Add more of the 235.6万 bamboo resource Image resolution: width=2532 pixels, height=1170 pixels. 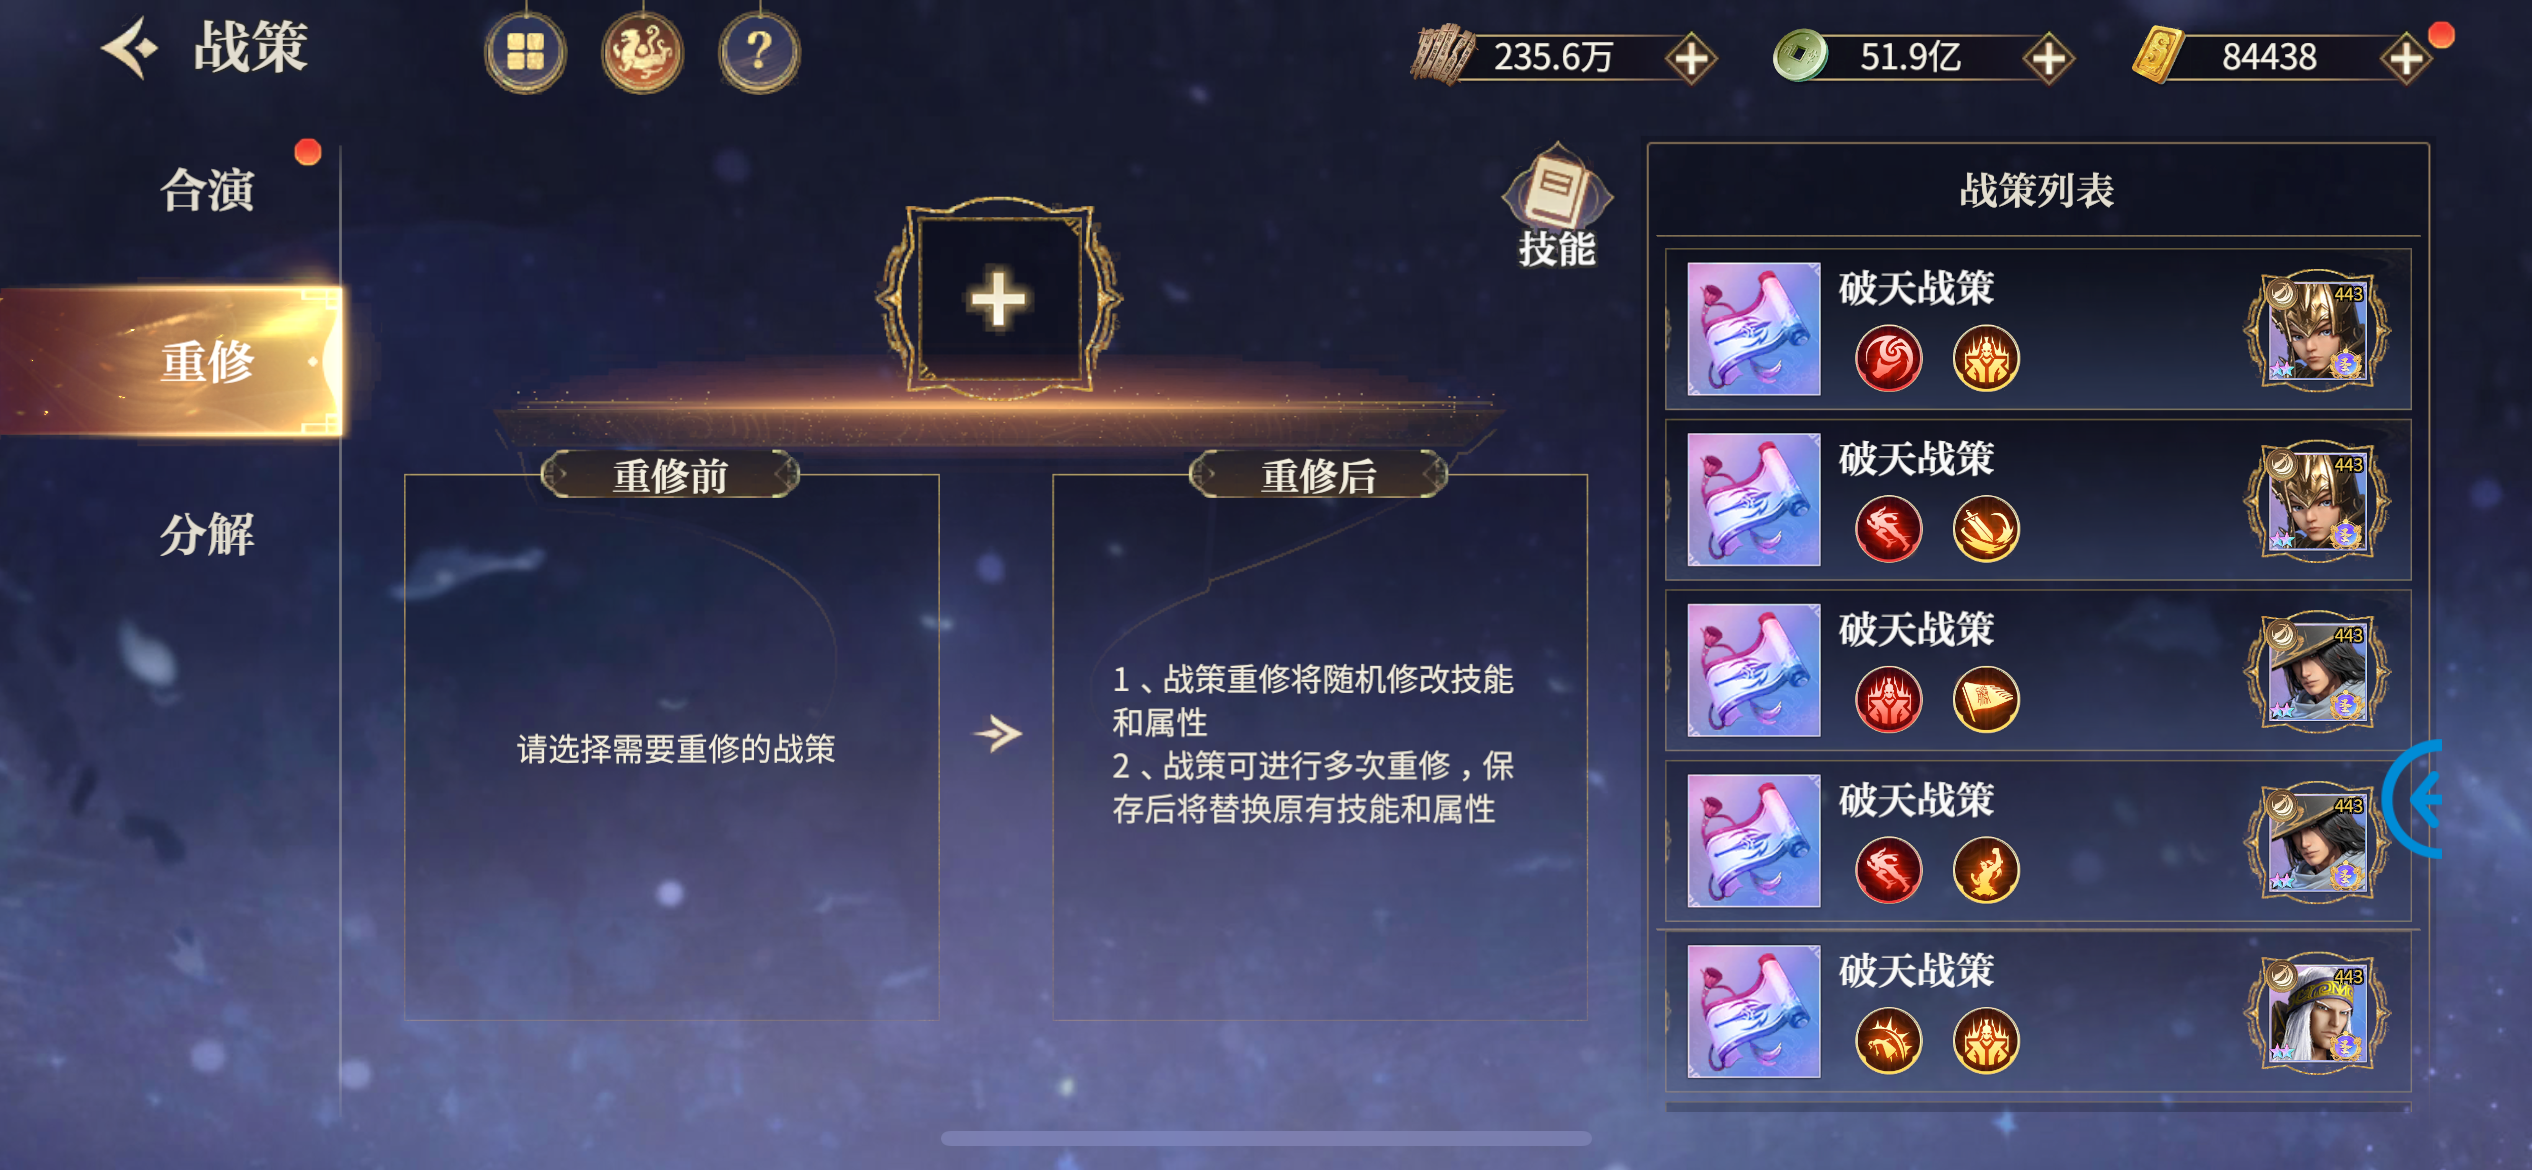point(1691,58)
